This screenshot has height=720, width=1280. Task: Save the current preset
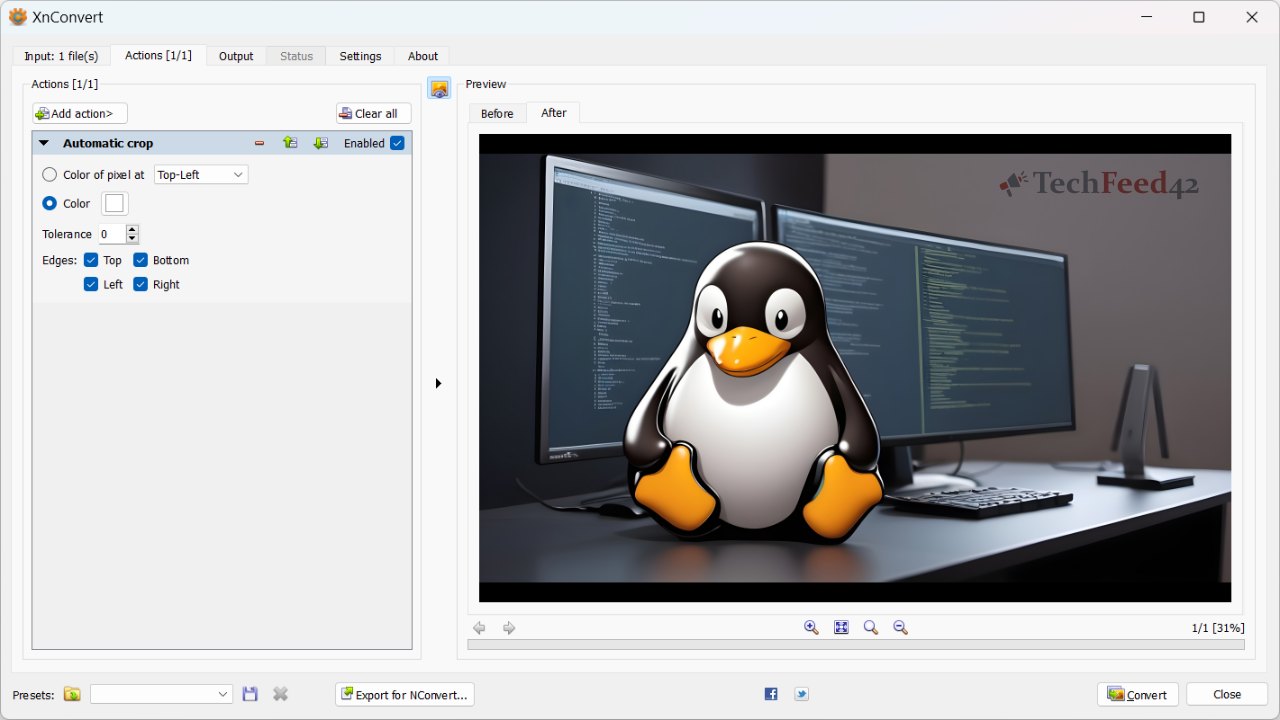250,694
